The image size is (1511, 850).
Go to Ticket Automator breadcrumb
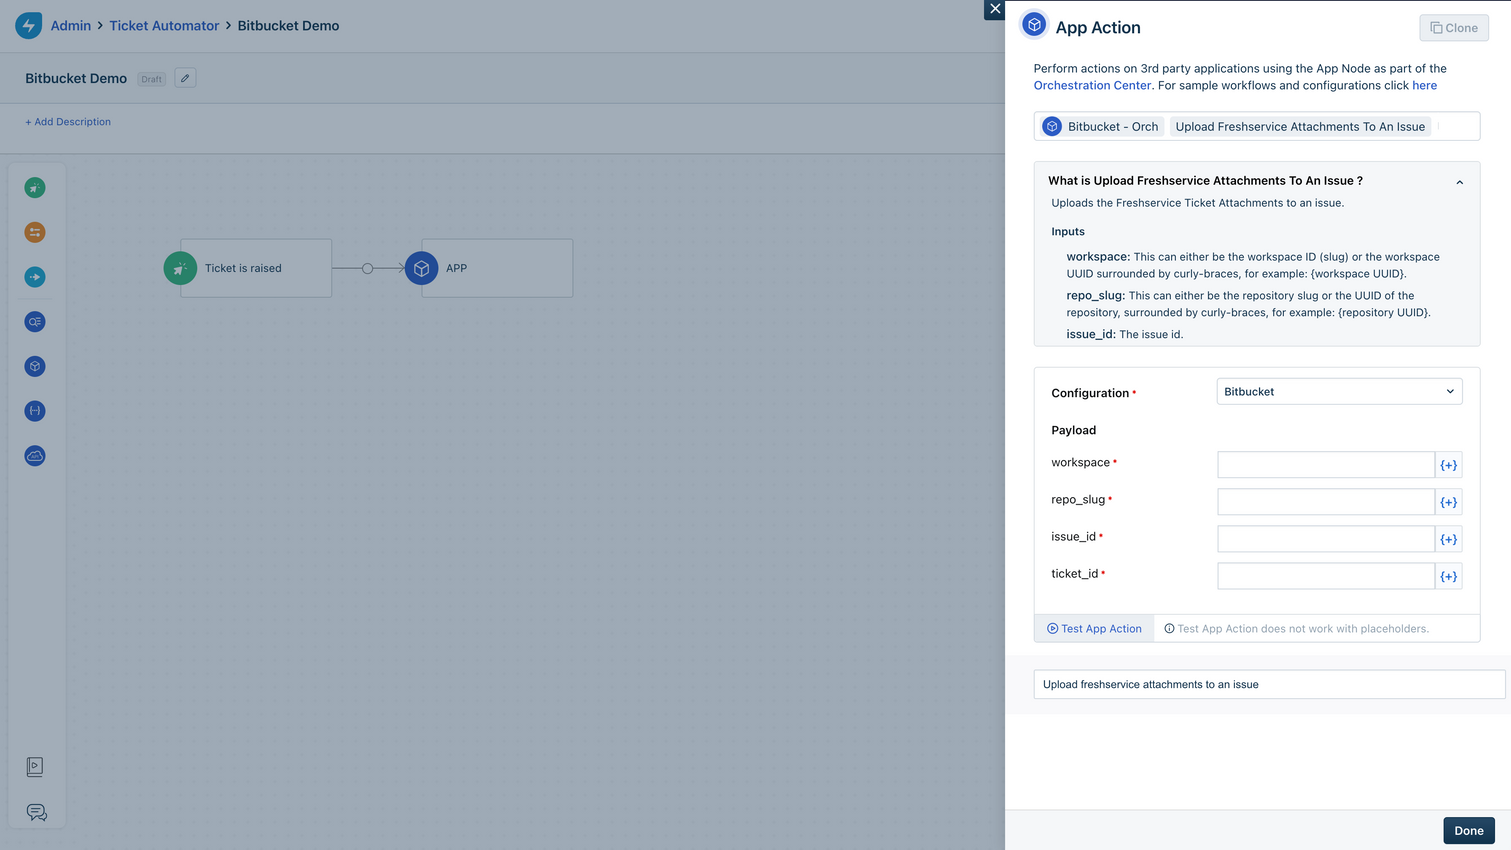pos(164,26)
